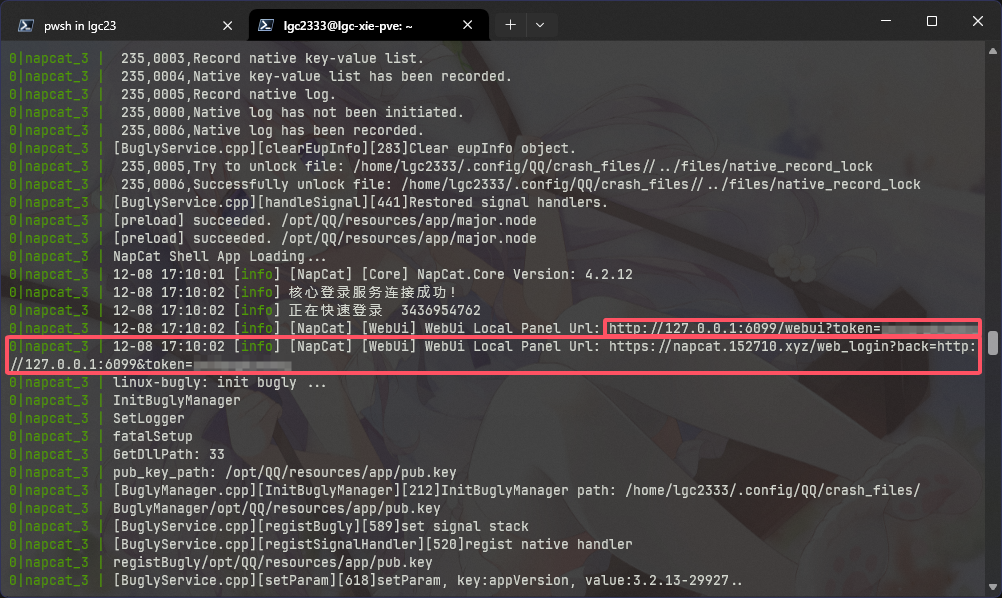Viewport: 1002px width, 598px height.
Task: Click the QQ number 3436954762
Action: click(440, 310)
